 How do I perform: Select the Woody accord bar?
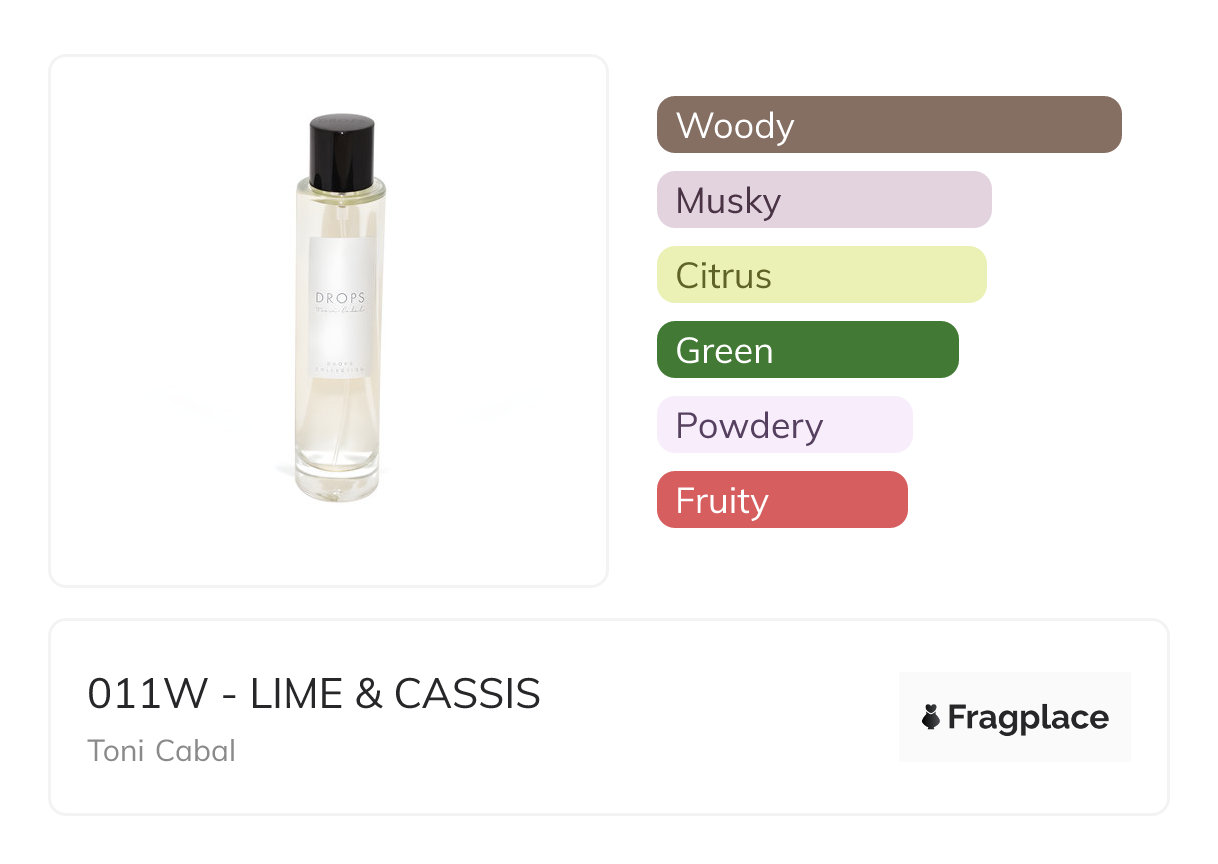coord(889,125)
